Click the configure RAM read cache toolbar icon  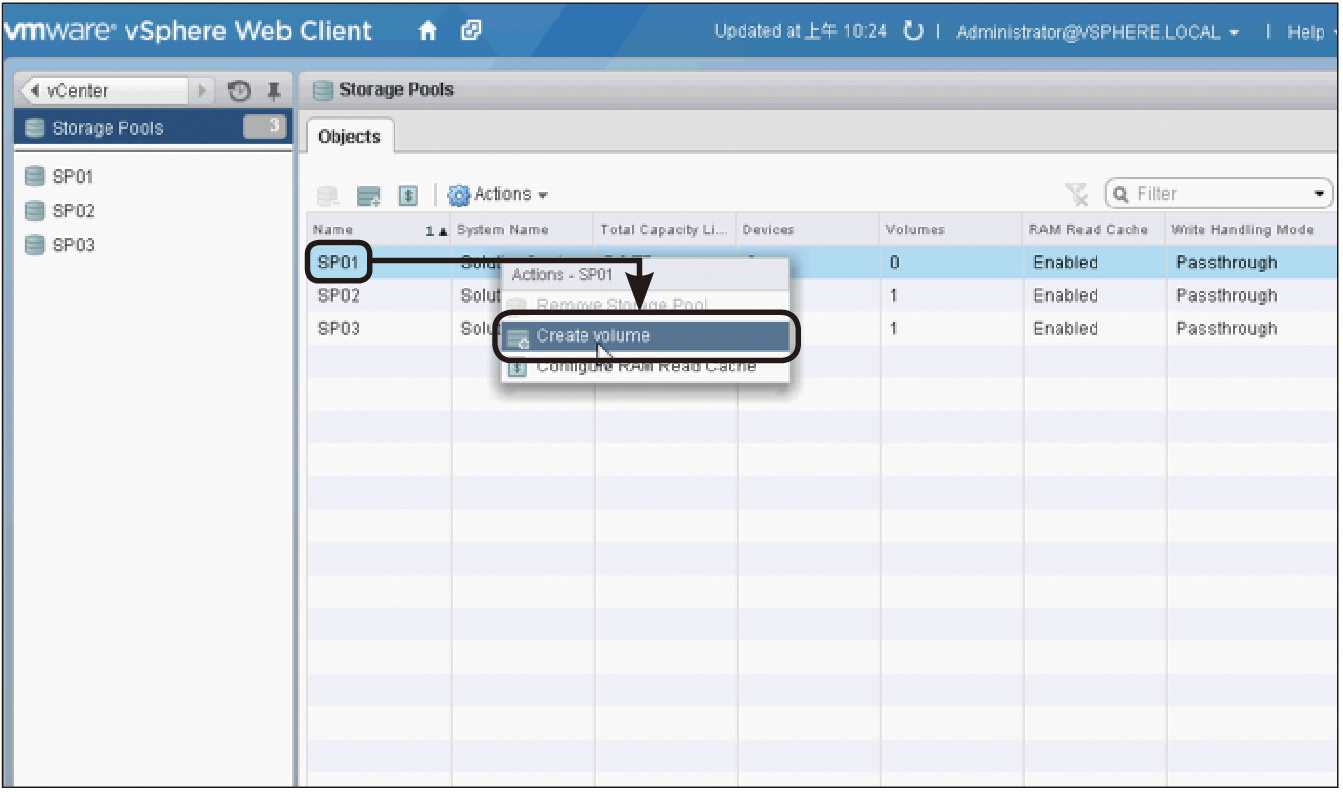[x=408, y=195]
